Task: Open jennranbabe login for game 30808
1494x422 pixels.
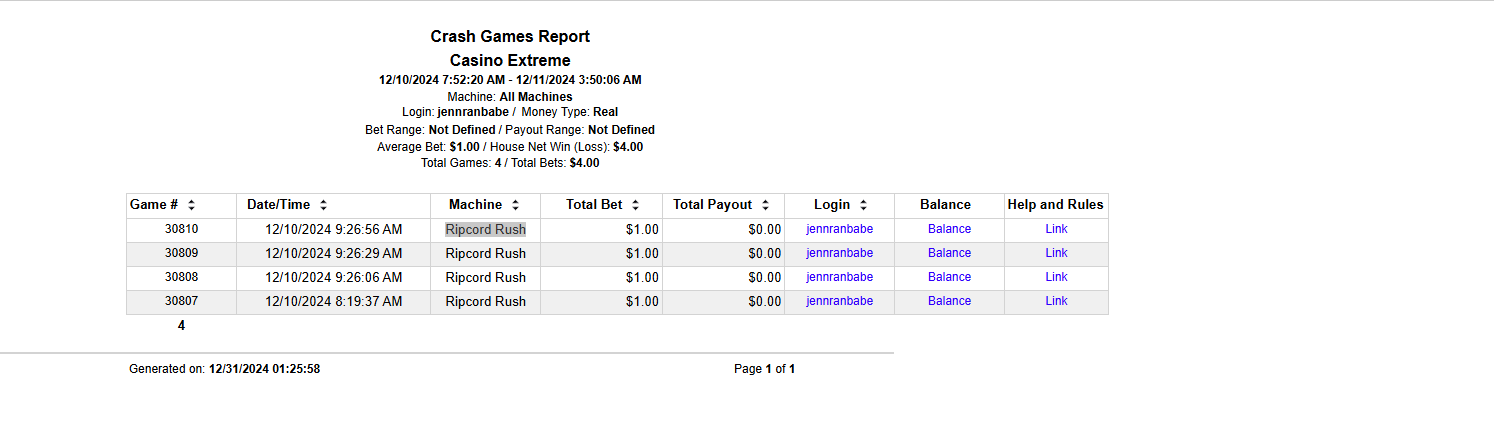Action: (839, 277)
